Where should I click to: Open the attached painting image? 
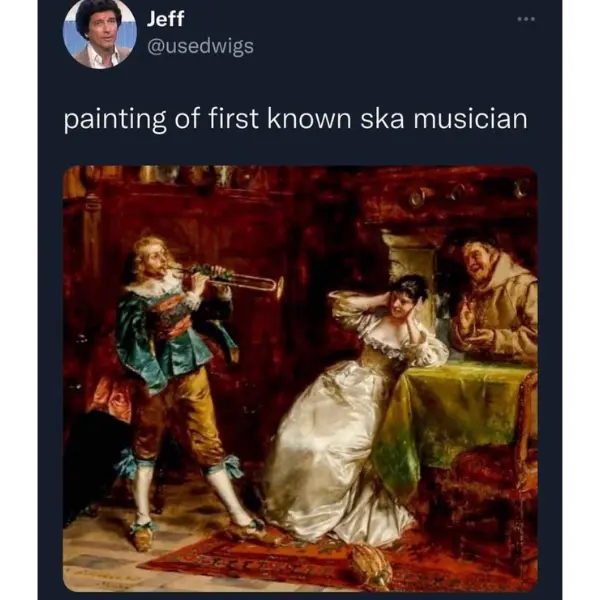tap(300, 378)
